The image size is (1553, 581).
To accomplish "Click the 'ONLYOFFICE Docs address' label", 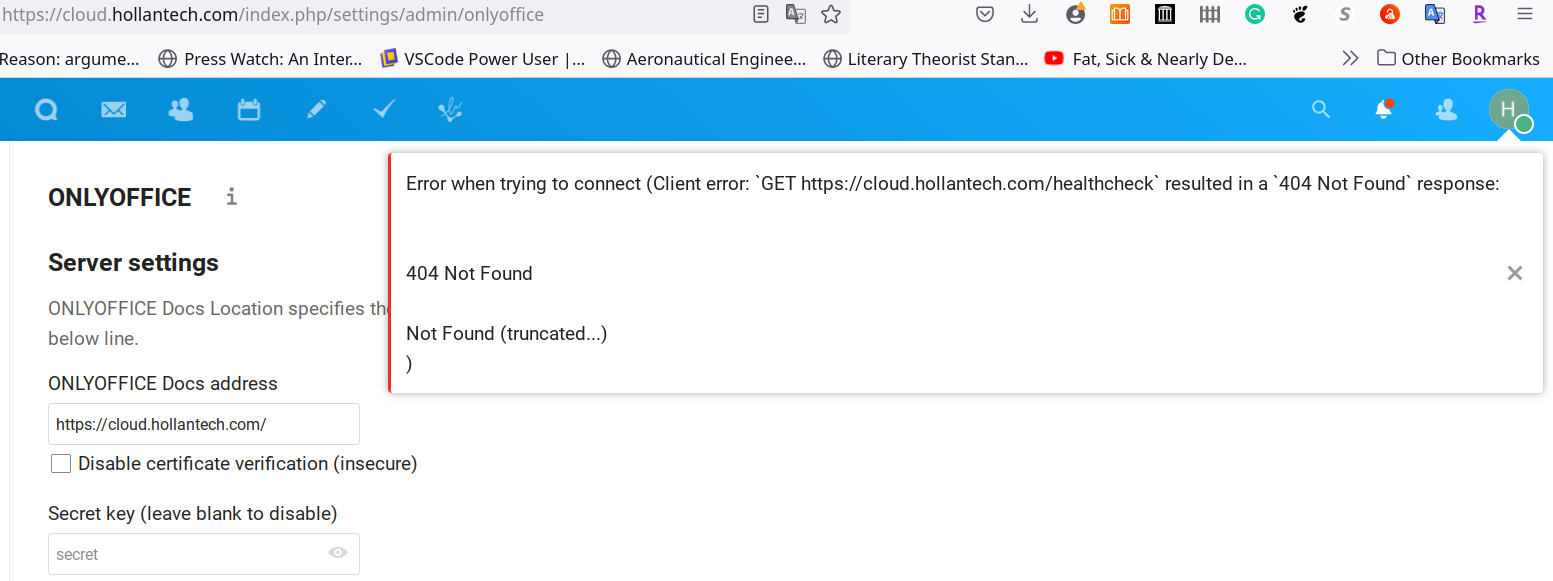I will click(x=163, y=384).
